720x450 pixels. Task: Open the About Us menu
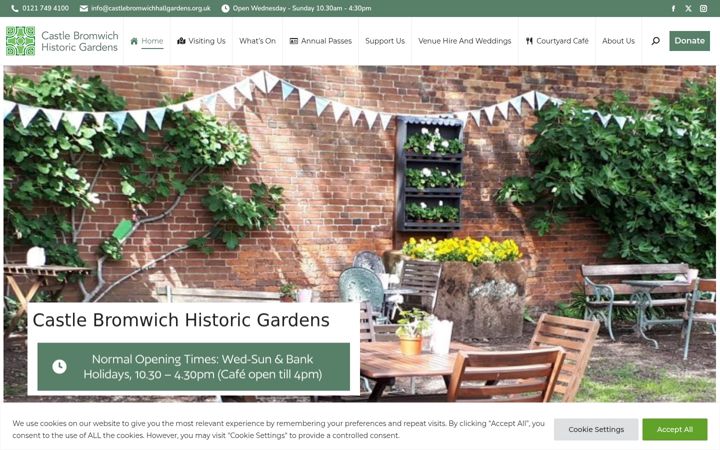[619, 41]
